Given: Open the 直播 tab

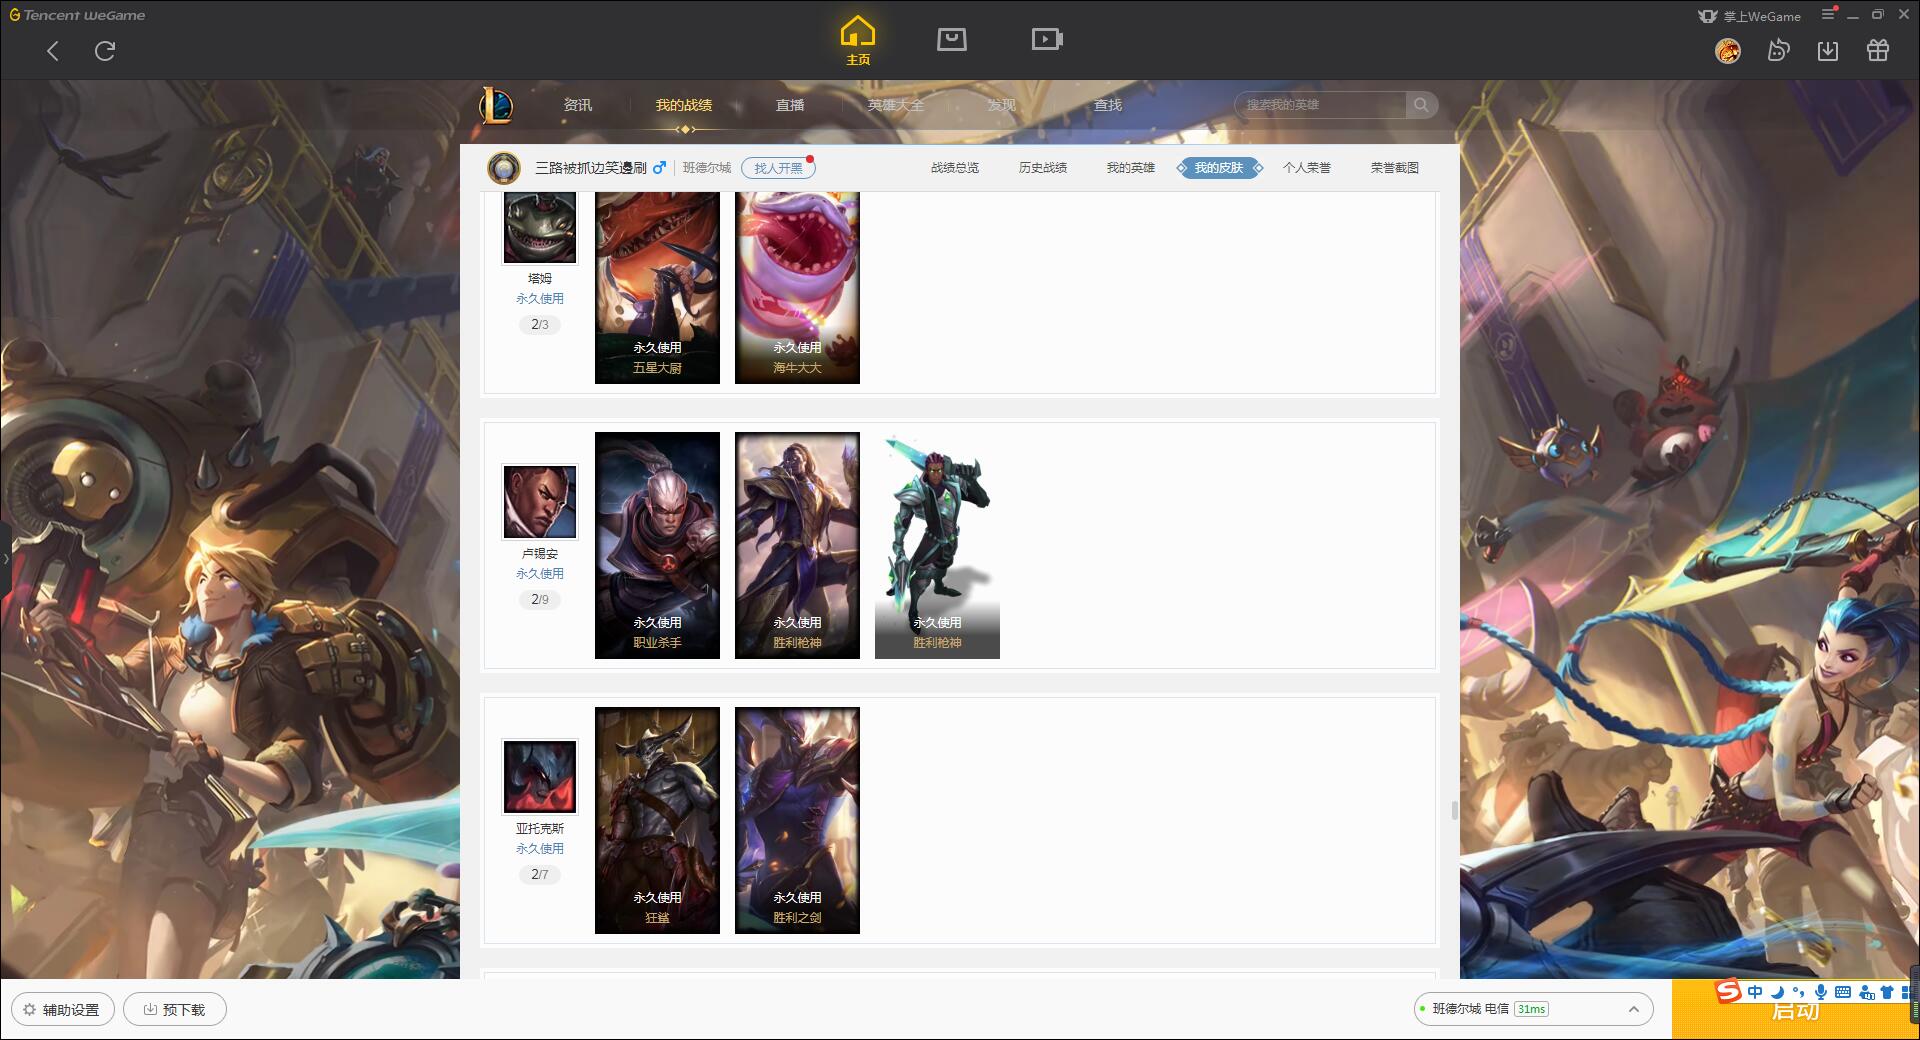Looking at the screenshot, I should pos(790,105).
